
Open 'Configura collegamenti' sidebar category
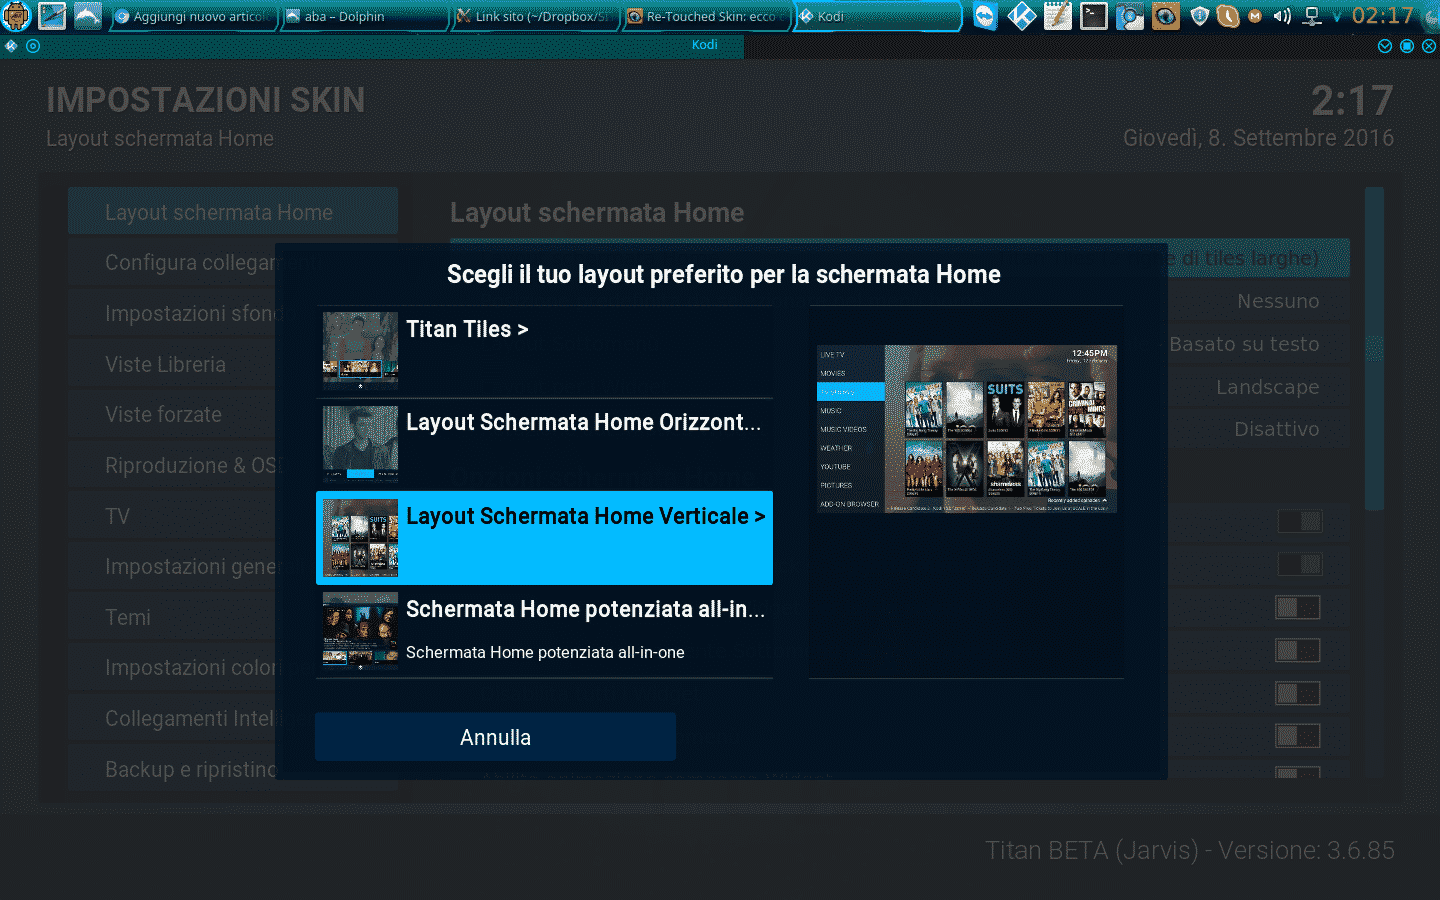233,263
